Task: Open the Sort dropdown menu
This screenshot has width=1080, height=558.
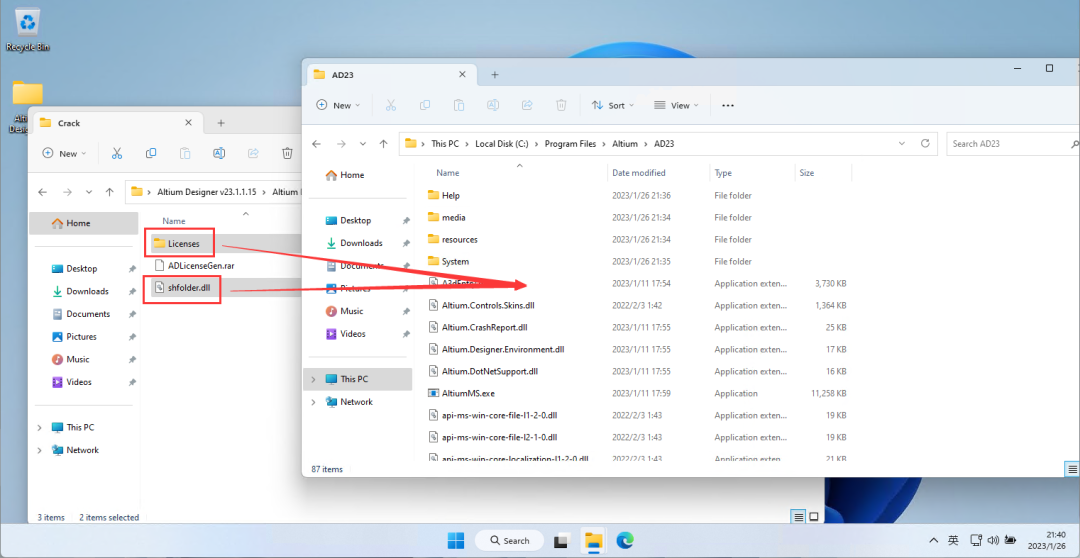Action: 610,105
